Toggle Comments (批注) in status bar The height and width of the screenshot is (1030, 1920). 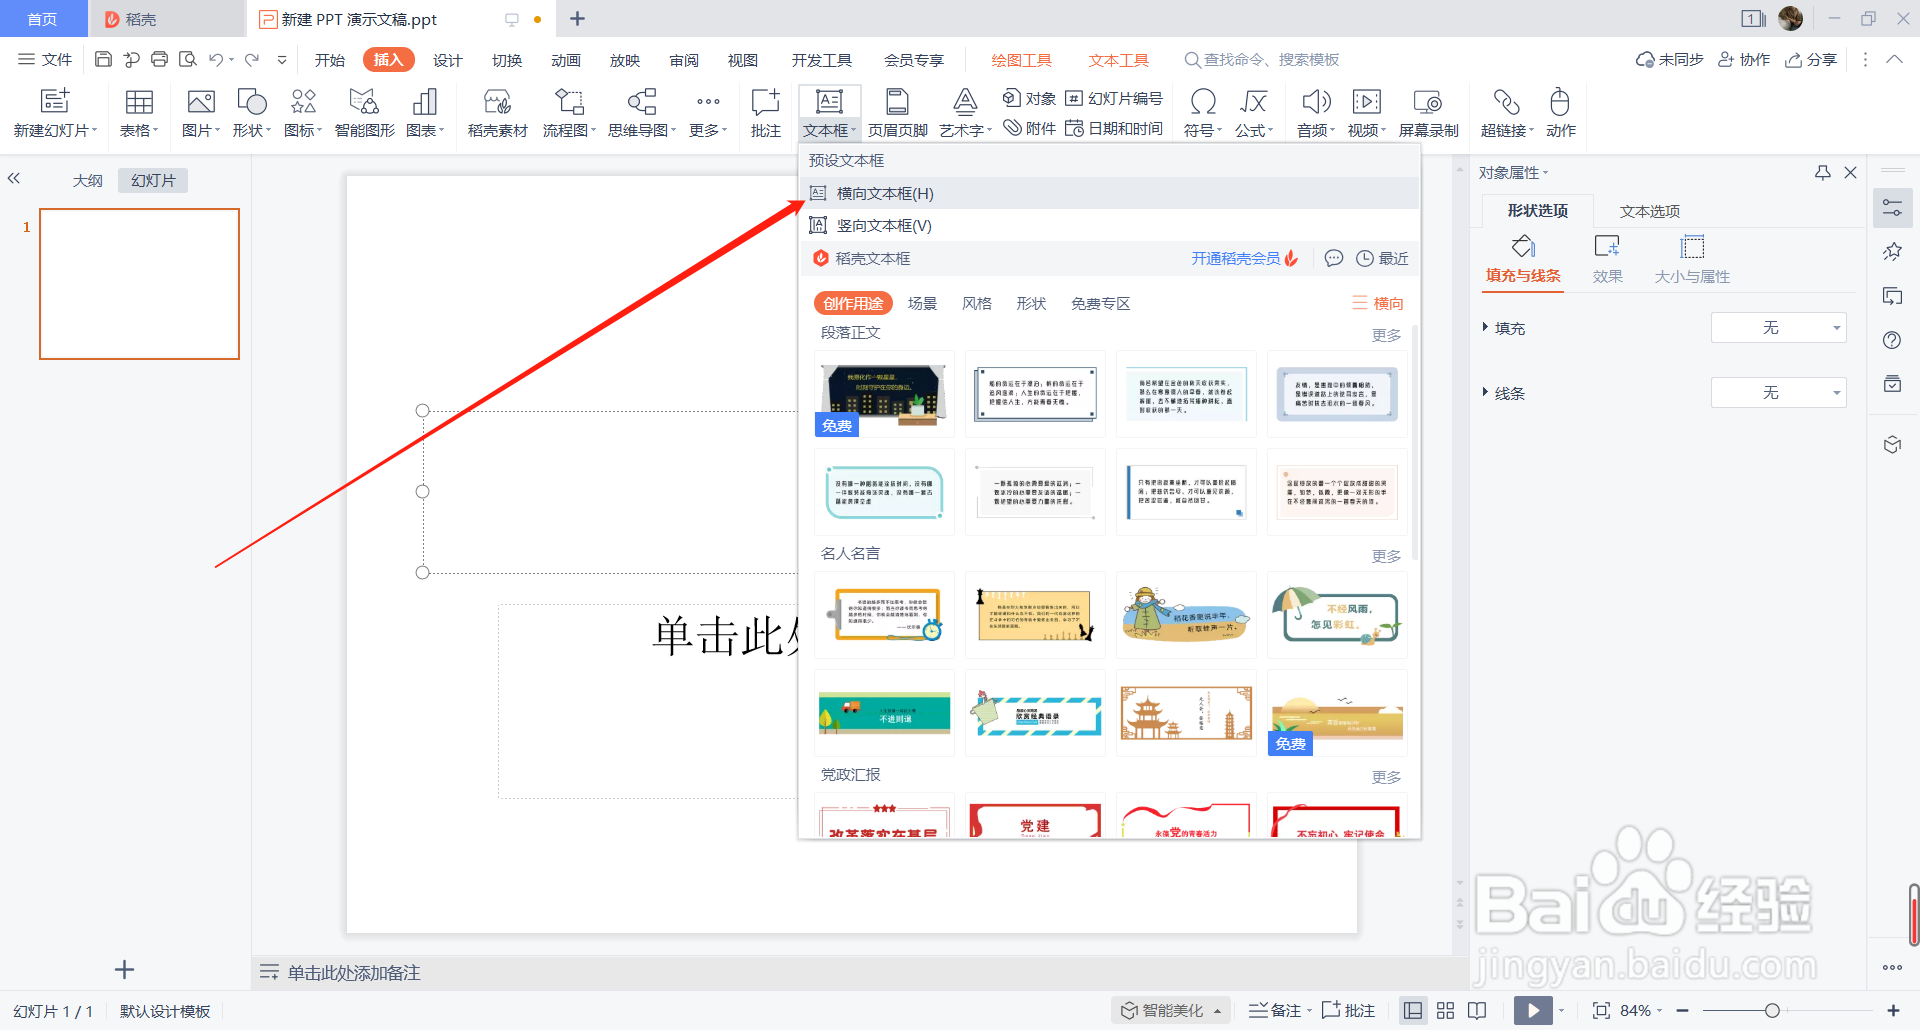point(1348,1010)
